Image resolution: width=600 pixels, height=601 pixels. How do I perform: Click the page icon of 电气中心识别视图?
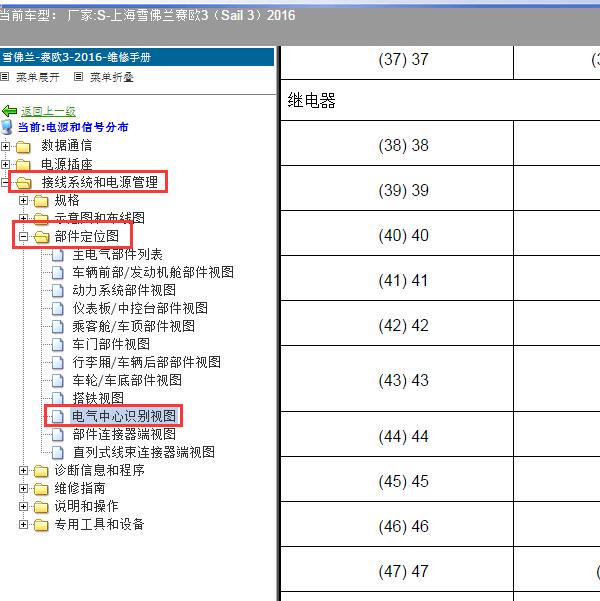pos(58,417)
